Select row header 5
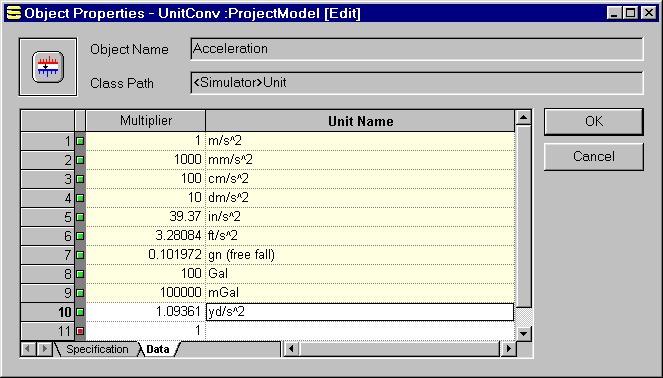The image size is (663, 378). (48, 217)
